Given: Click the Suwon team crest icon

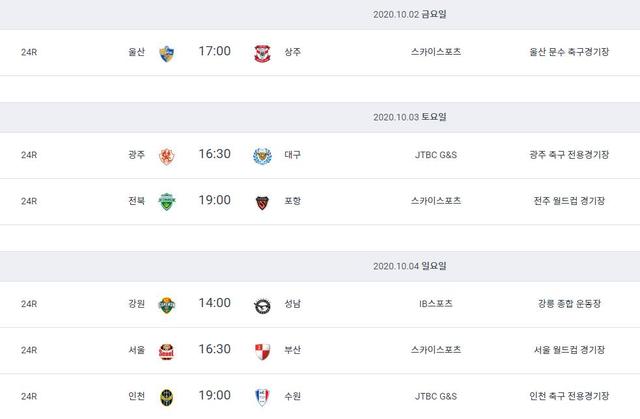Looking at the screenshot, I should pos(263,396).
